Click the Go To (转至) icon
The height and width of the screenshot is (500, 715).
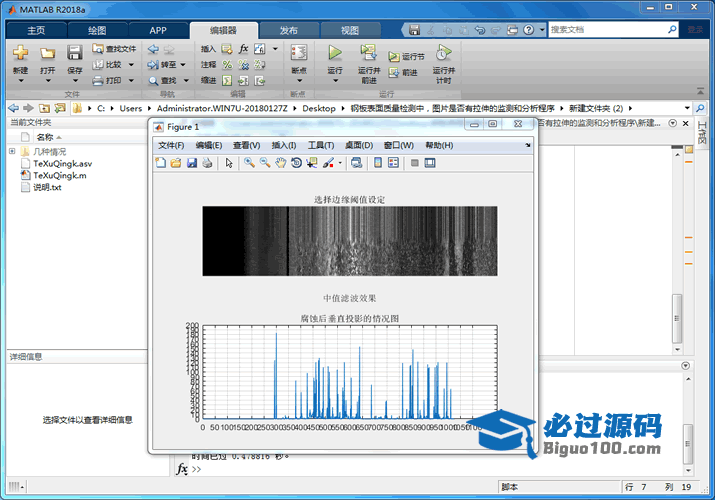(x=153, y=65)
